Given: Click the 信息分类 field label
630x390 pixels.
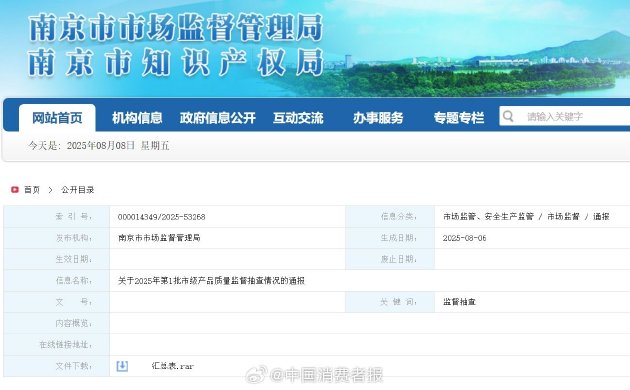Looking at the screenshot, I should click(399, 216).
